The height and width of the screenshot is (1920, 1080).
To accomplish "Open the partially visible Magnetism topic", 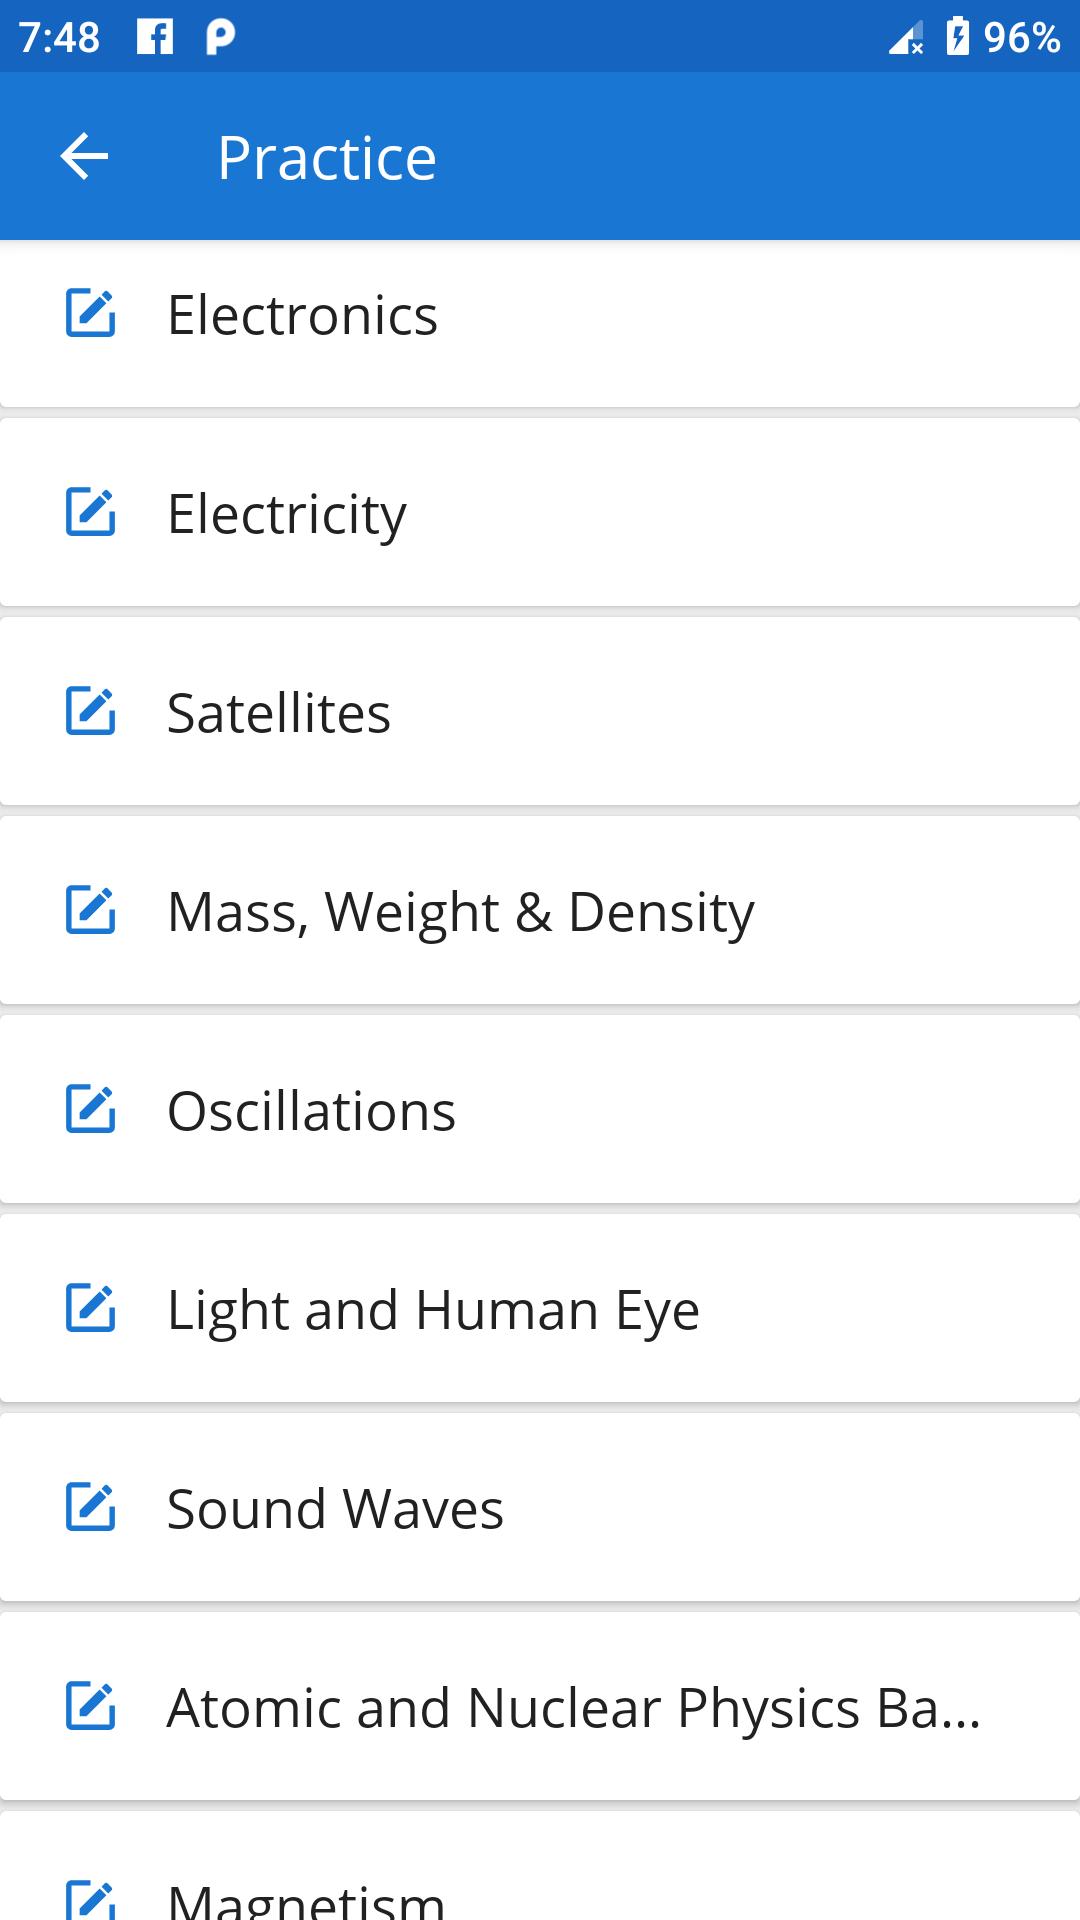I will (306, 1895).
